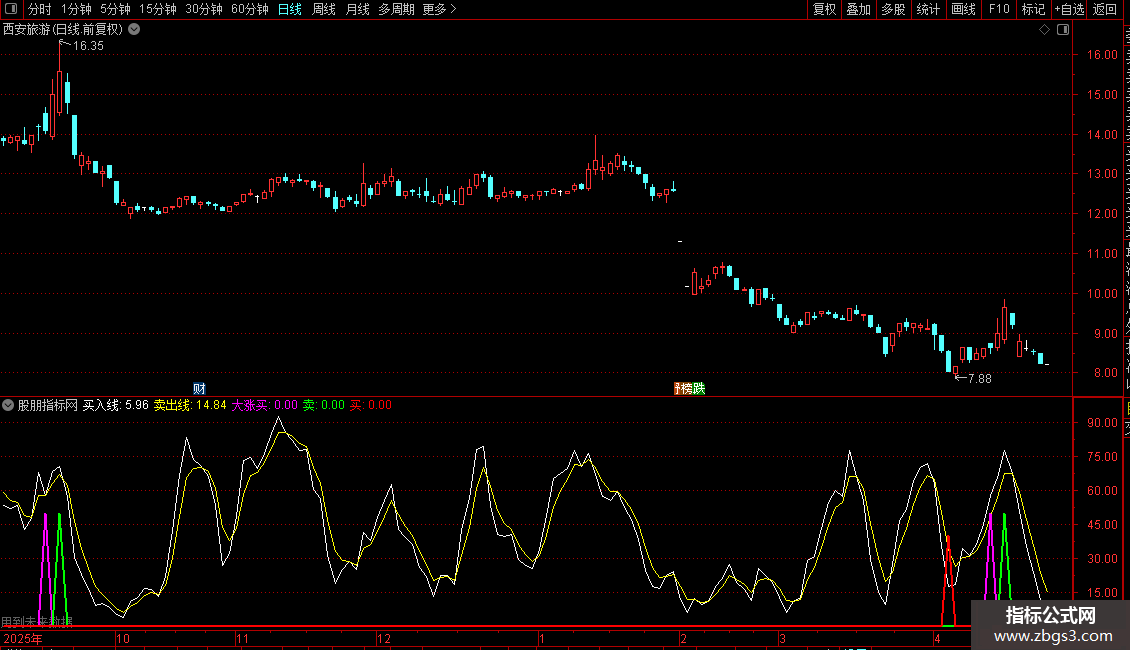Click the red 买: 0.00 value

(x=370, y=405)
